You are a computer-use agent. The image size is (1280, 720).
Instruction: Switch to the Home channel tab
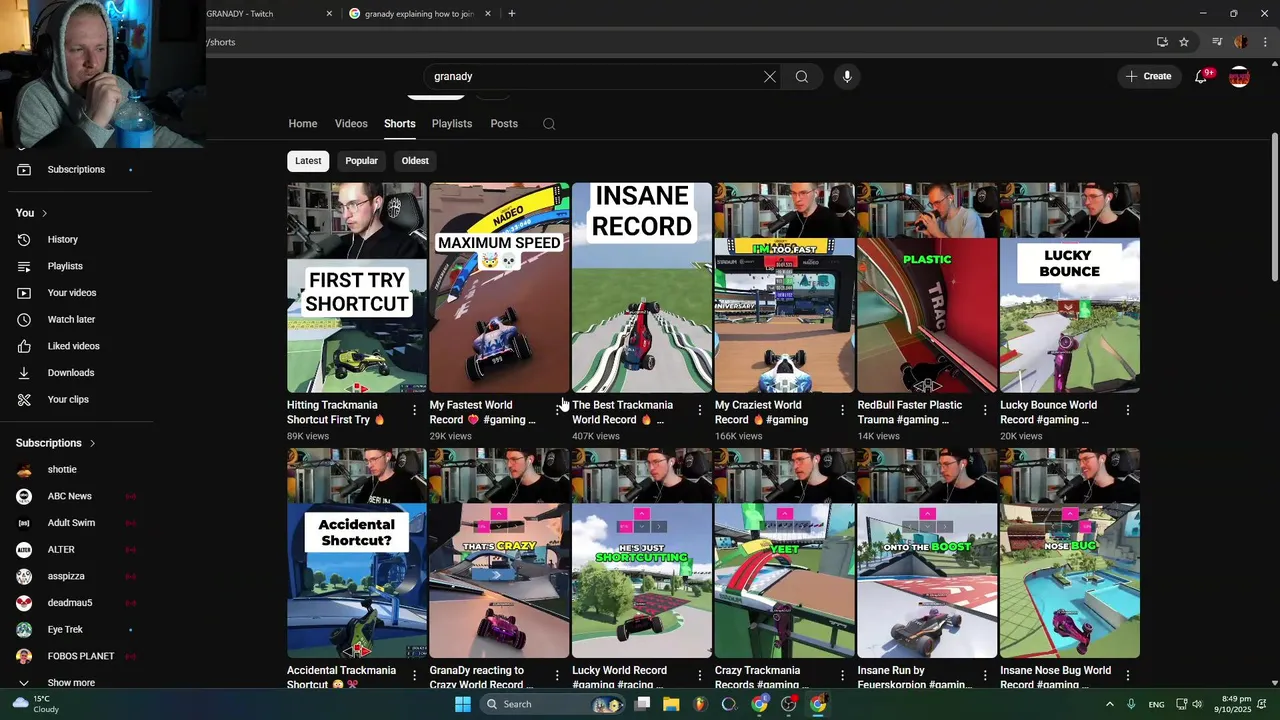pos(303,124)
